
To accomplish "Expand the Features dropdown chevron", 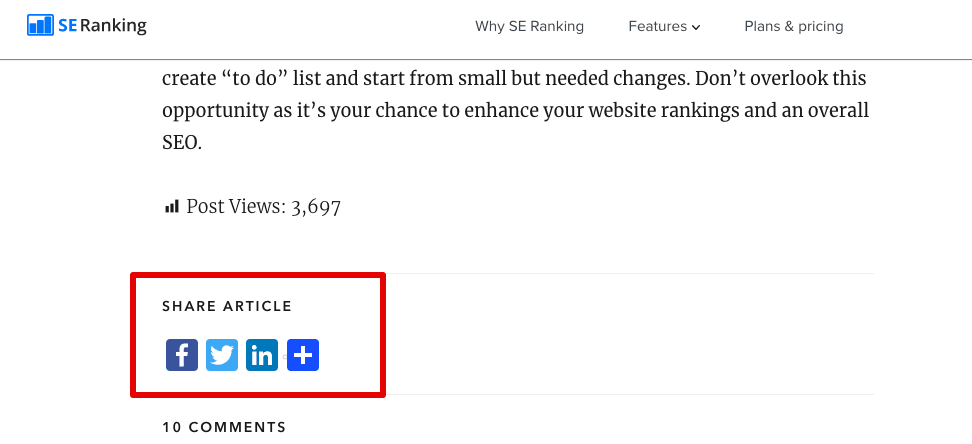I will (696, 27).
